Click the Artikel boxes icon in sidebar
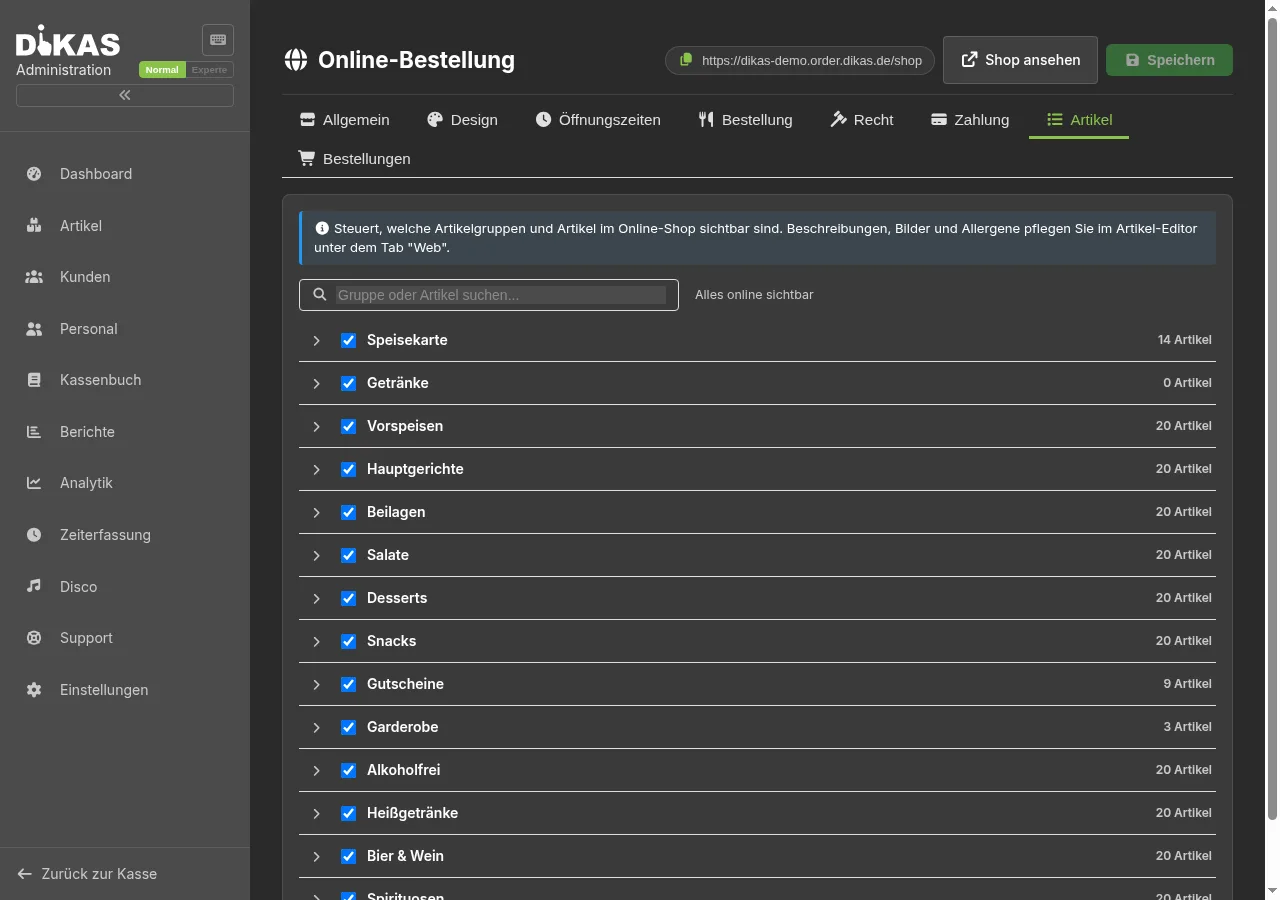The image size is (1280, 900). [x=34, y=226]
